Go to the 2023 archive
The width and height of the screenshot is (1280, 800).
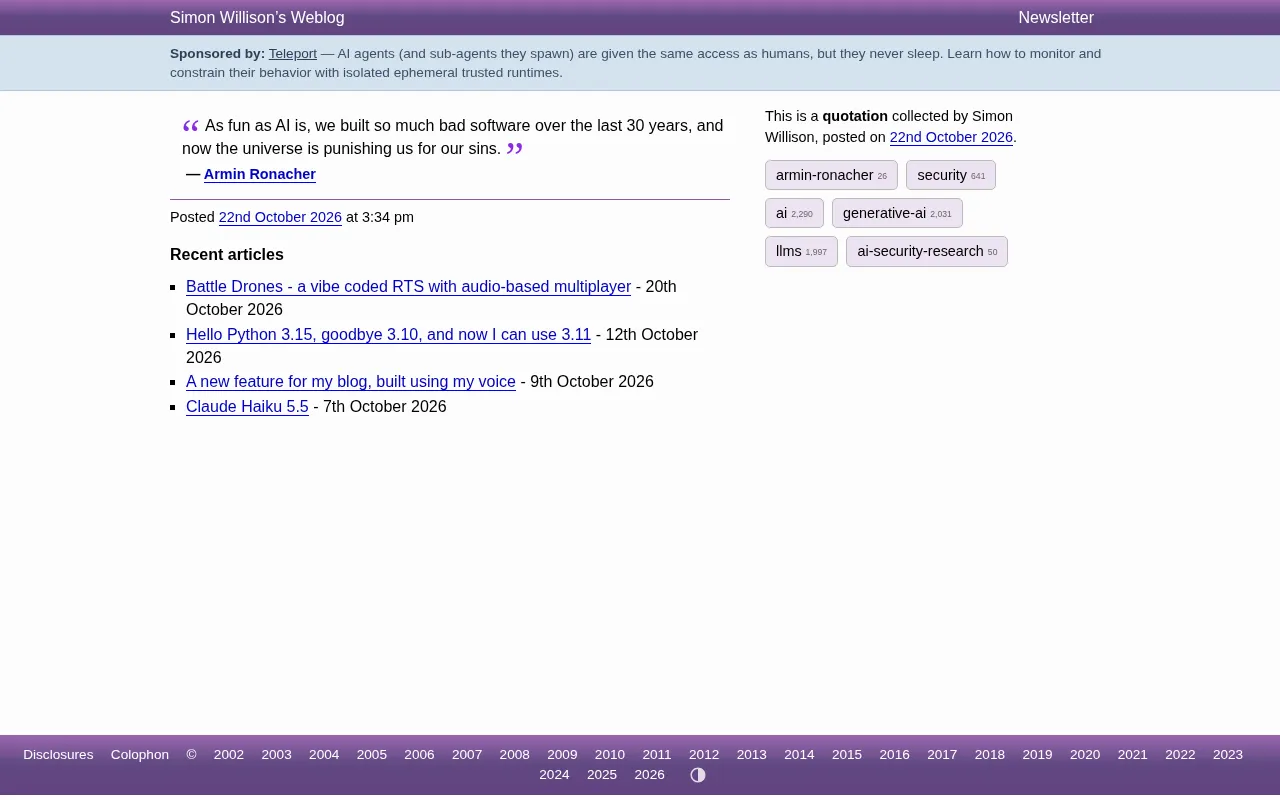(1228, 755)
